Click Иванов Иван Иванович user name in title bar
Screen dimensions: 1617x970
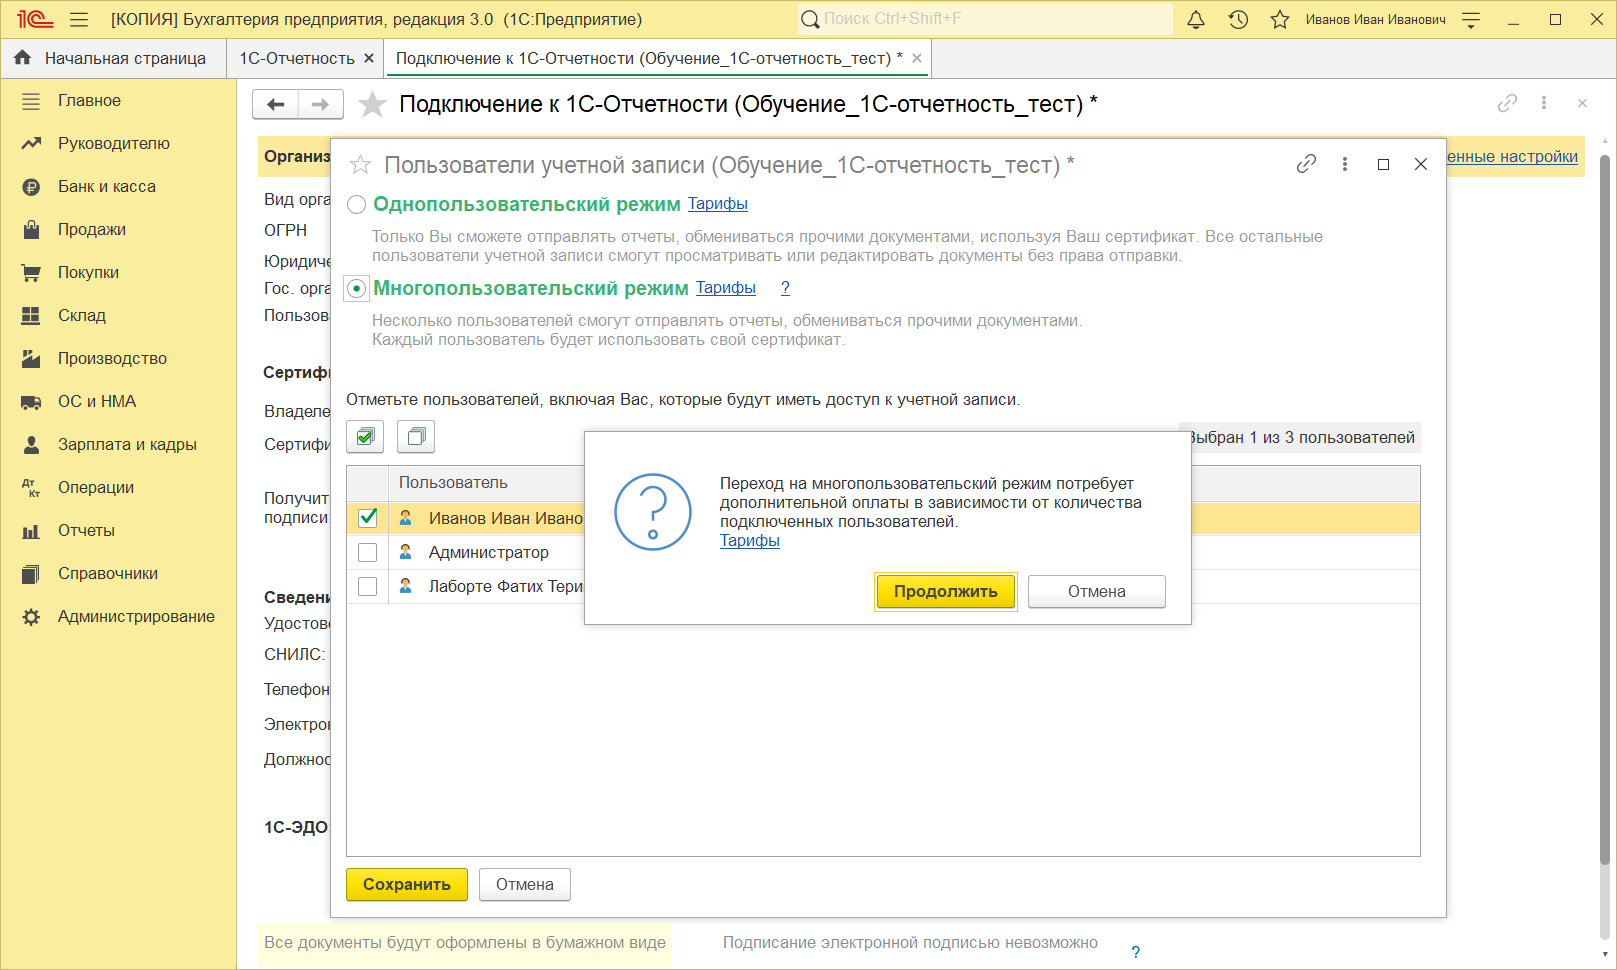coord(1375,19)
